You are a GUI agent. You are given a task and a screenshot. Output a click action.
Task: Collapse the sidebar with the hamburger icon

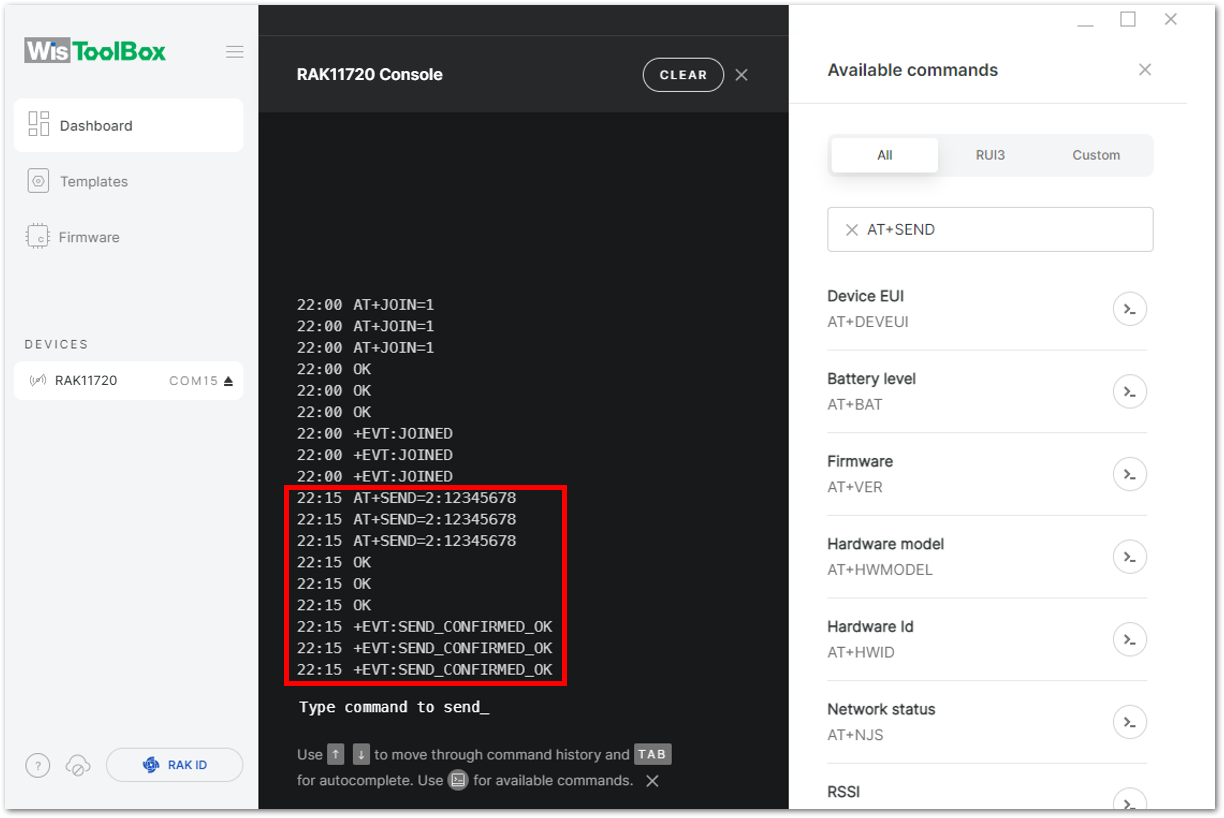(x=234, y=52)
